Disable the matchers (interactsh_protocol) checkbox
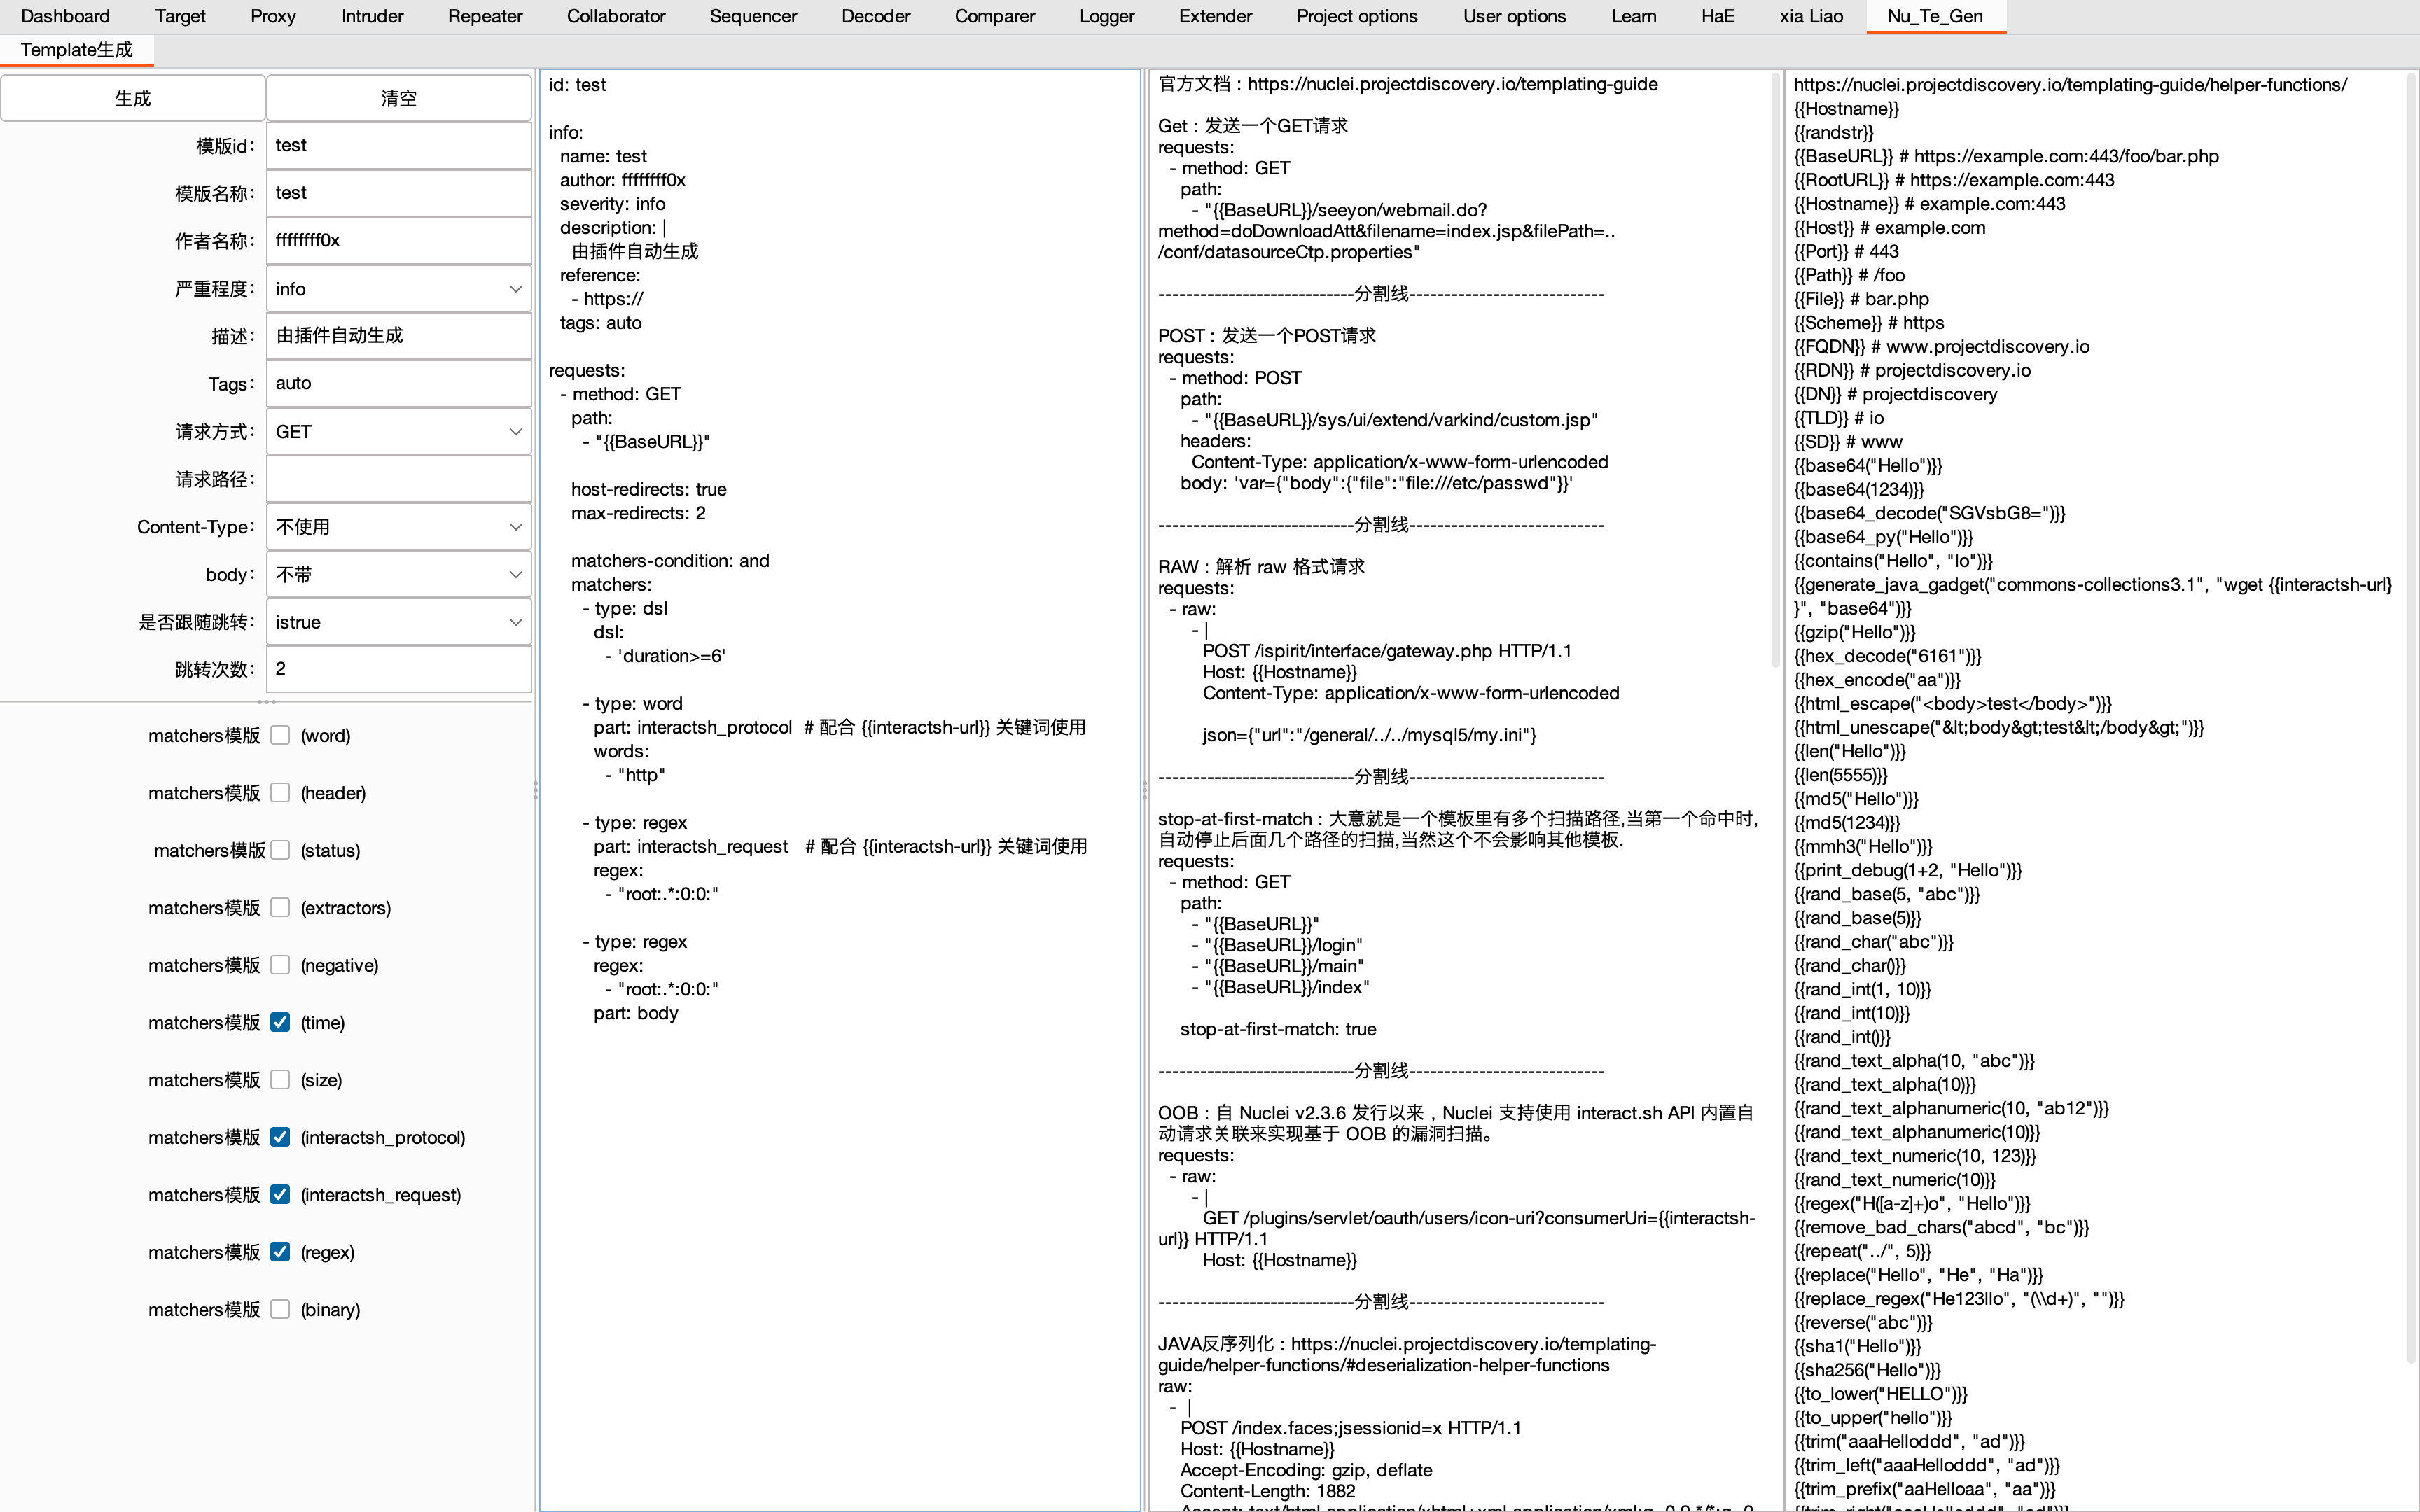This screenshot has height=1512, width=2420. click(280, 1137)
